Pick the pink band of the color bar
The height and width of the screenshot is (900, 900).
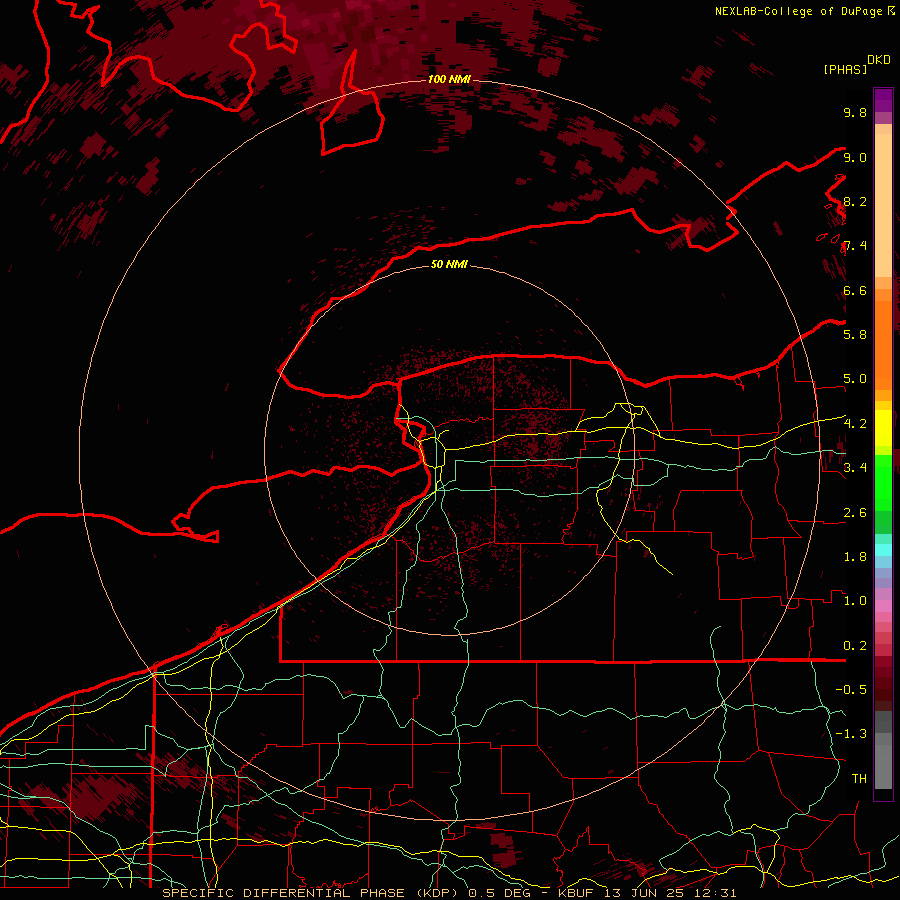(x=883, y=606)
